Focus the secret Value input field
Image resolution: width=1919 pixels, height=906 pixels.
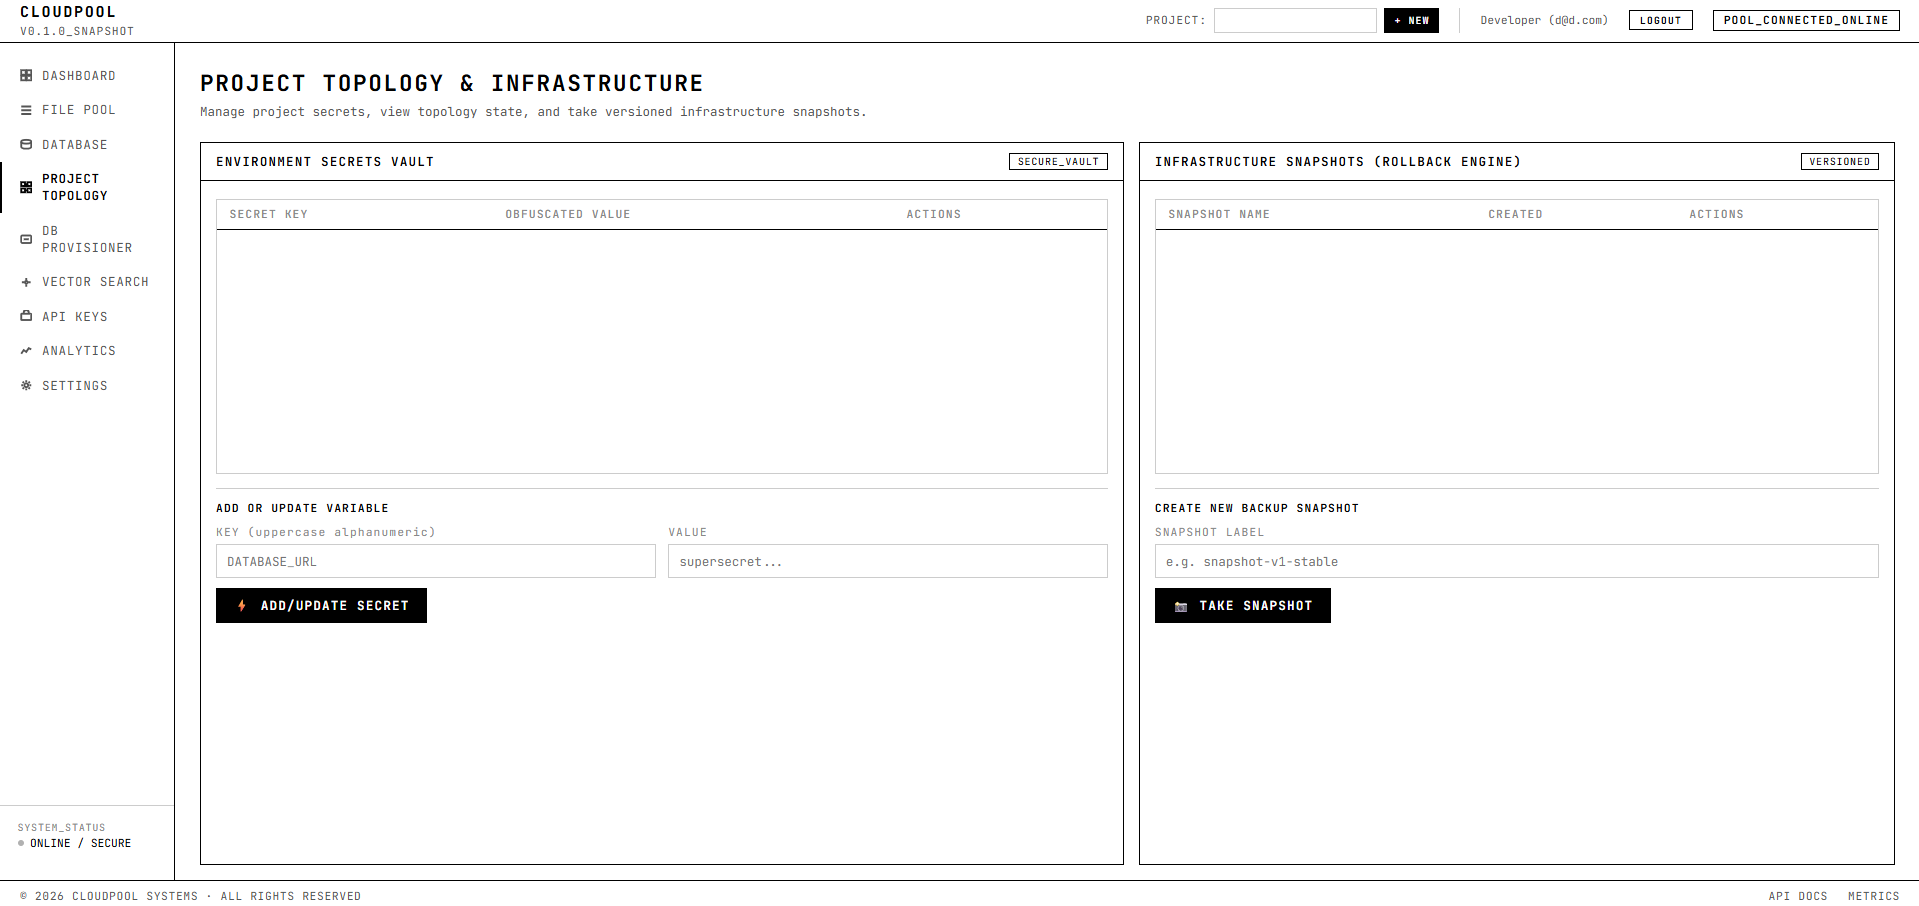click(888, 561)
